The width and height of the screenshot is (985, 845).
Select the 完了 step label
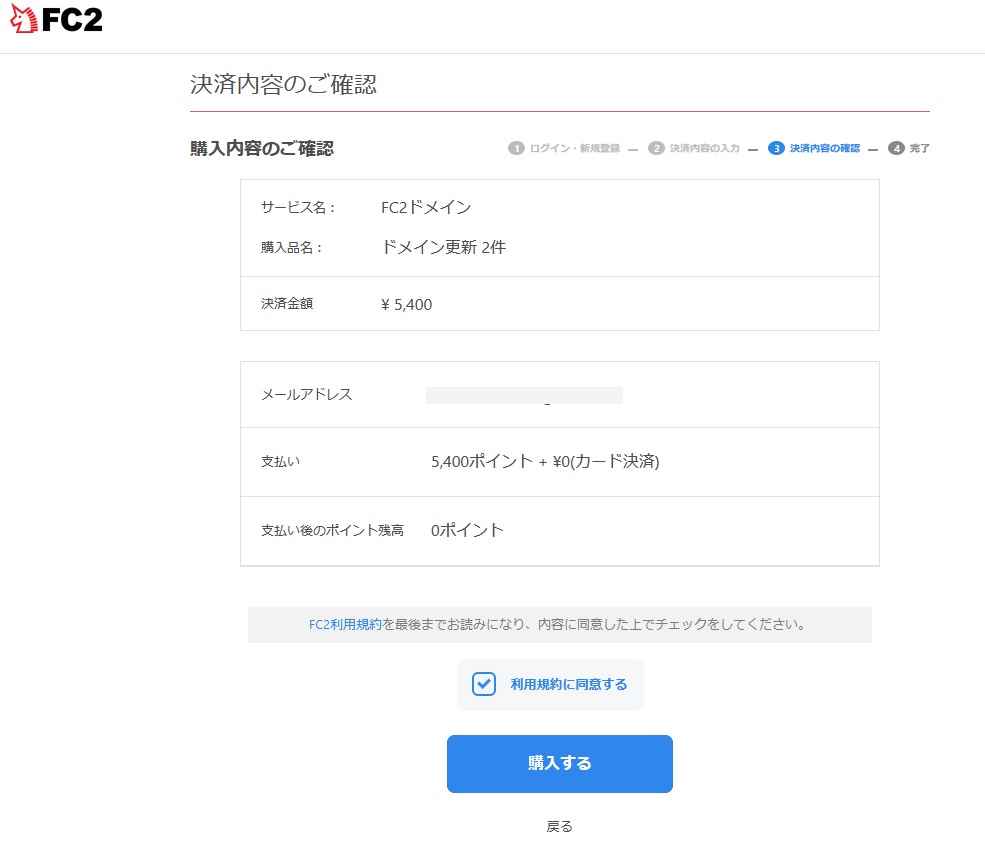click(x=919, y=148)
